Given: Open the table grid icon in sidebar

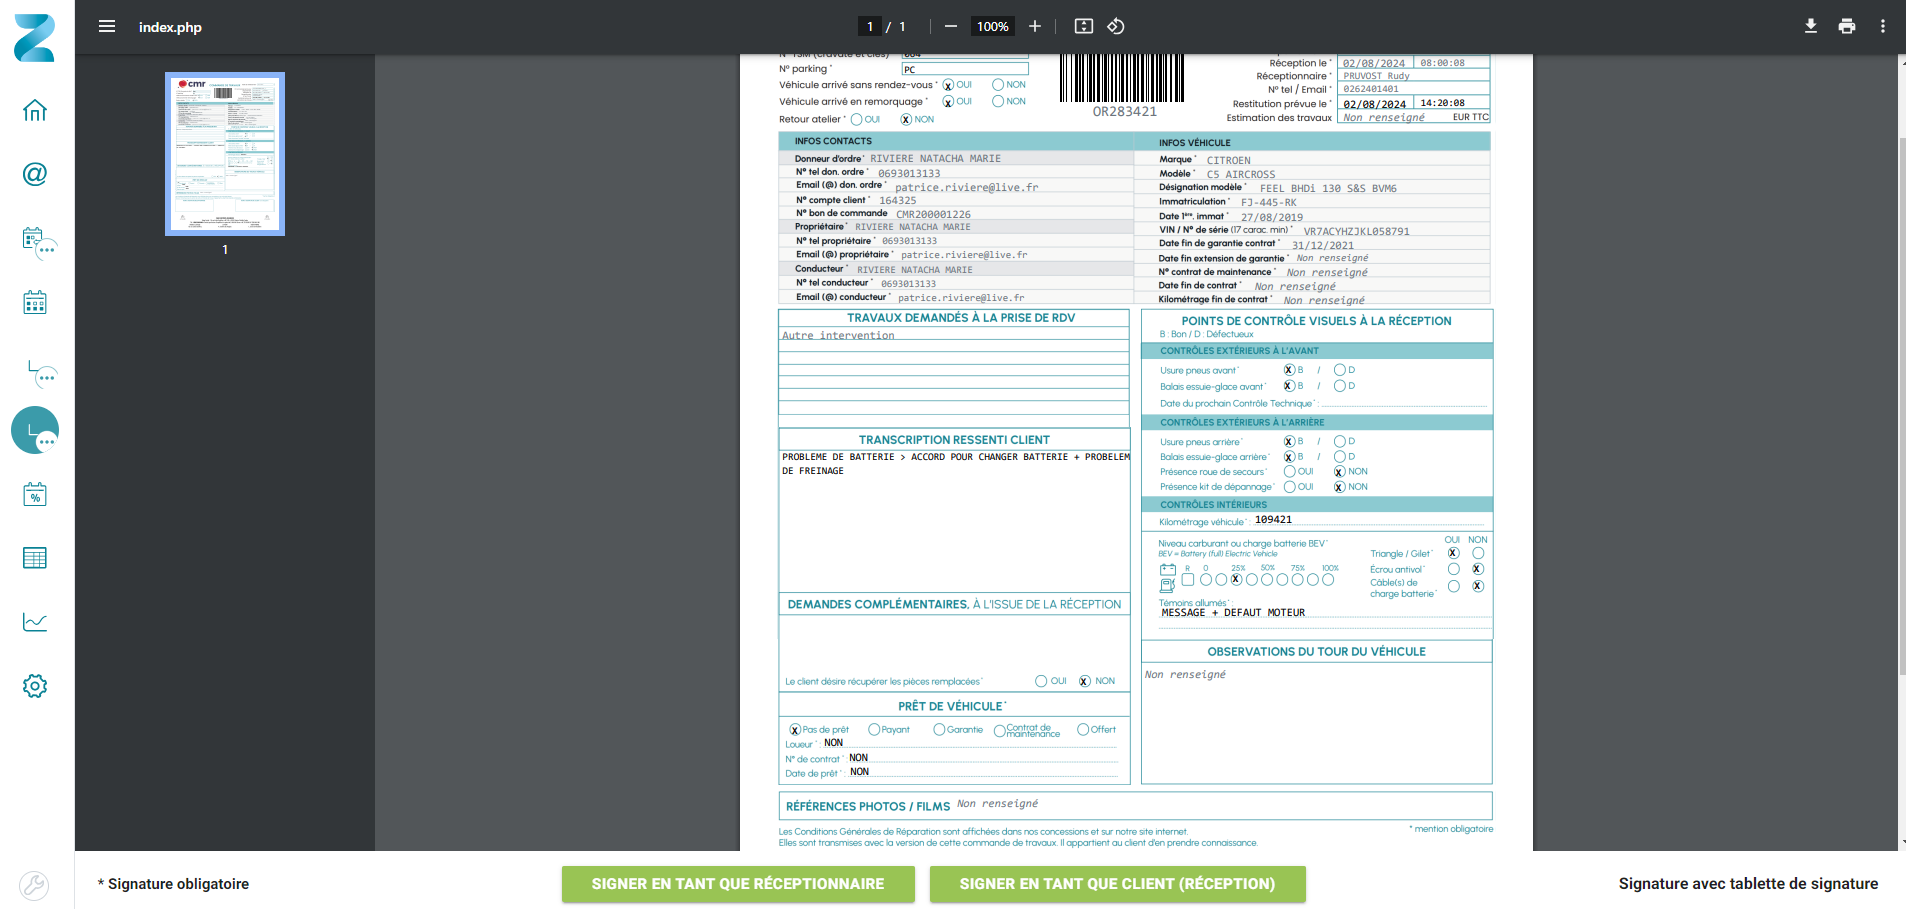Looking at the screenshot, I should [35, 558].
